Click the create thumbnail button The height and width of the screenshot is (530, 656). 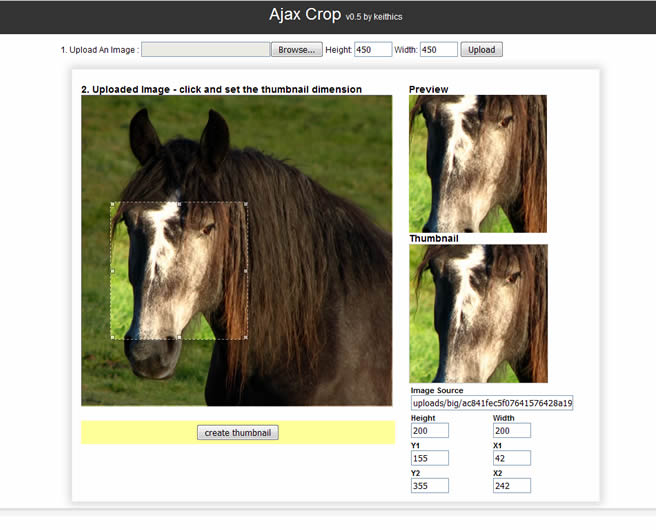tap(238, 433)
